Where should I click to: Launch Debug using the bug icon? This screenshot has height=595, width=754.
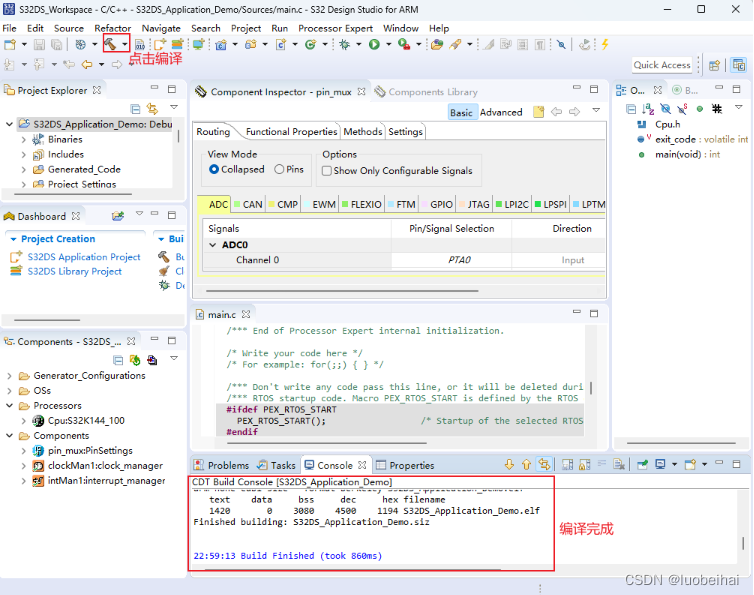[344, 45]
